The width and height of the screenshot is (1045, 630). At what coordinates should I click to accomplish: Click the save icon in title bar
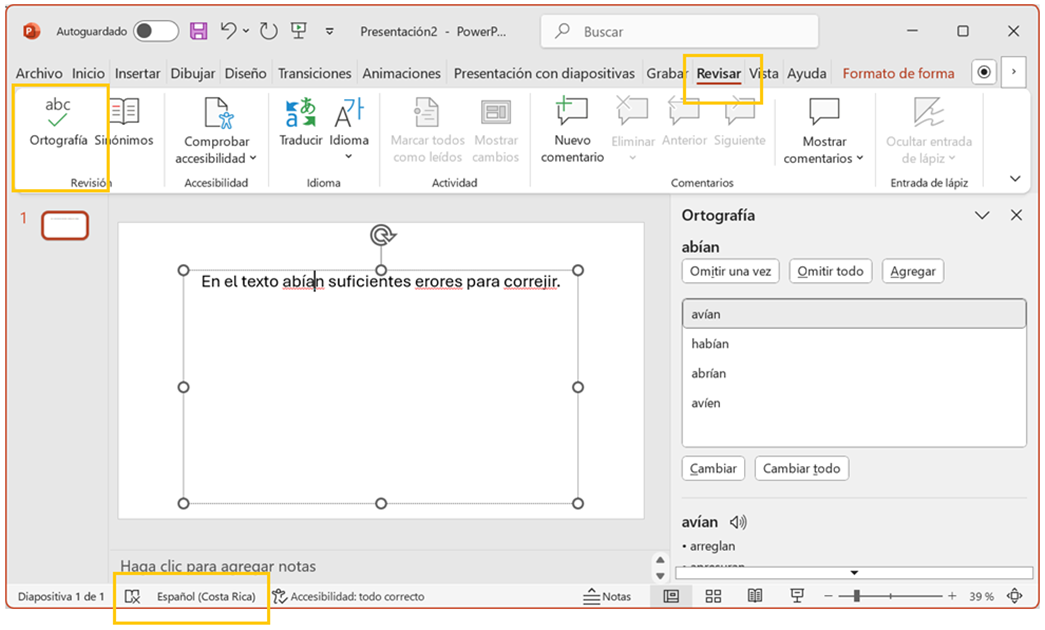pos(199,31)
